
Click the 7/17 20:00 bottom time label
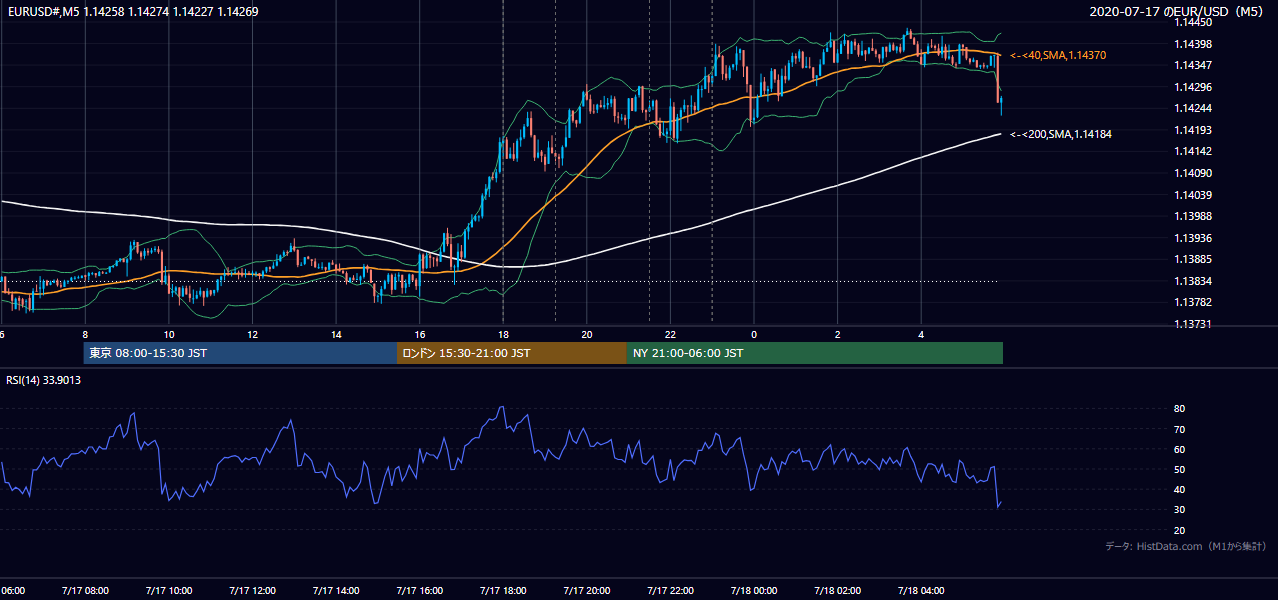[586, 591]
